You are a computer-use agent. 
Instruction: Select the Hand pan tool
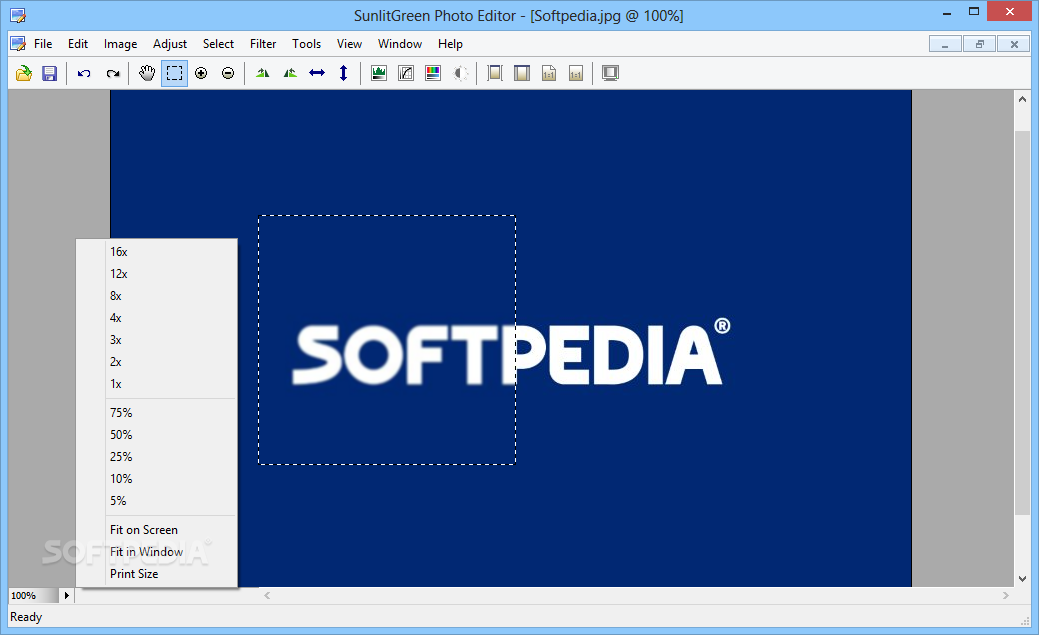click(x=147, y=73)
